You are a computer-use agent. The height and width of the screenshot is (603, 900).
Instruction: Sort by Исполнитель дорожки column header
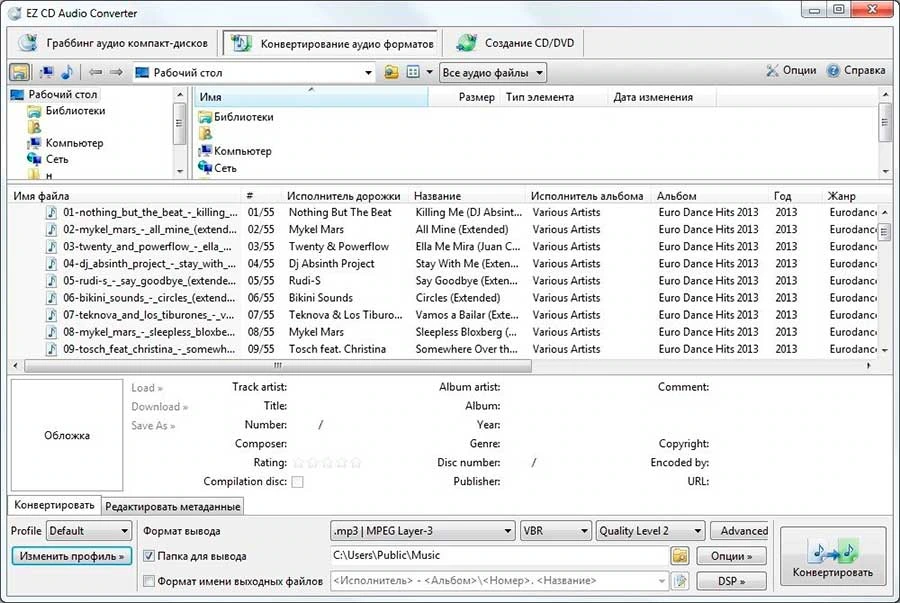tap(344, 196)
